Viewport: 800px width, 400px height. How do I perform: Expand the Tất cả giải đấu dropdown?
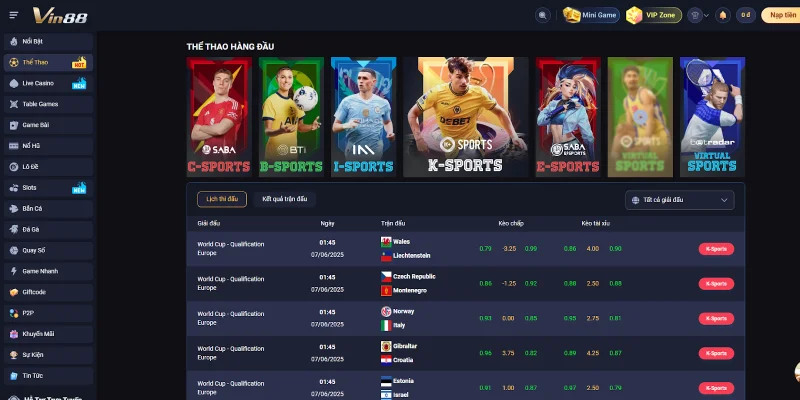click(680, 200)
